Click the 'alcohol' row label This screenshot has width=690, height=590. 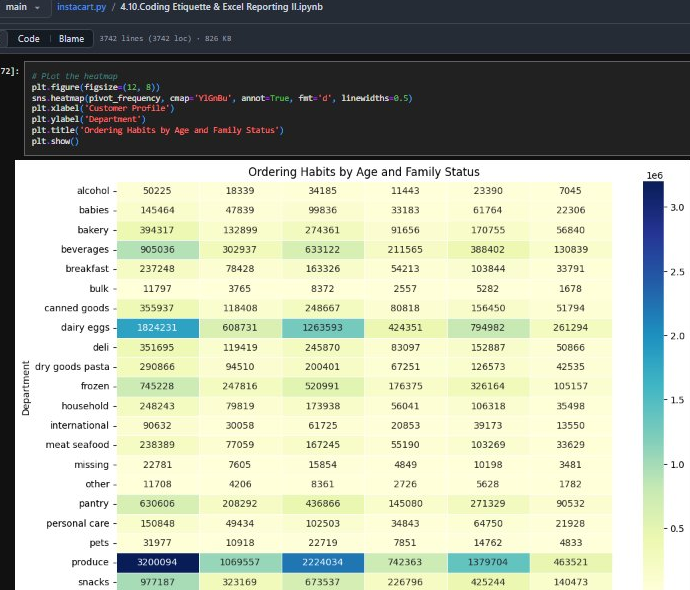(x=93, y=191)
